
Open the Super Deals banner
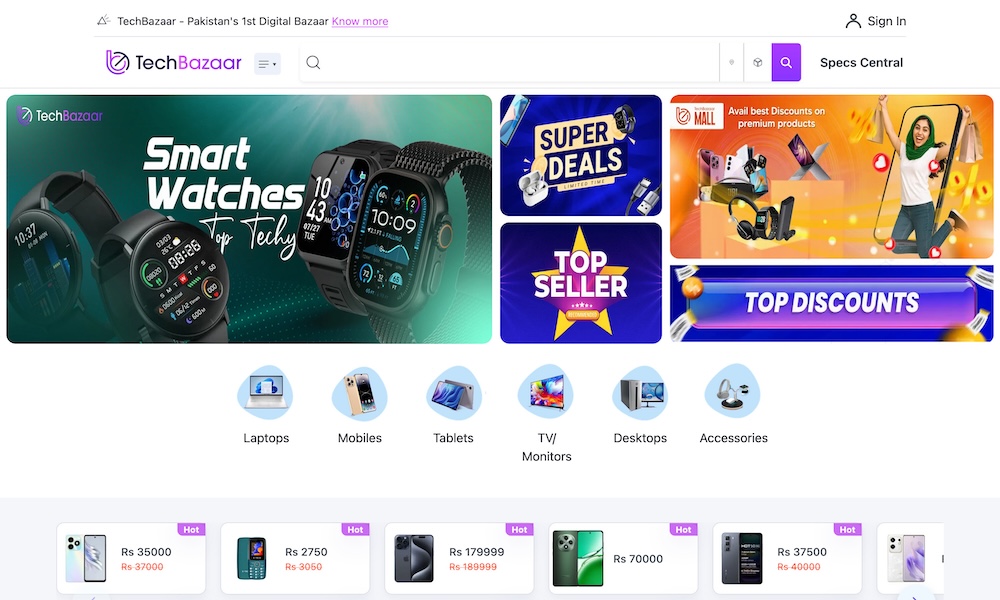(580, 156)
